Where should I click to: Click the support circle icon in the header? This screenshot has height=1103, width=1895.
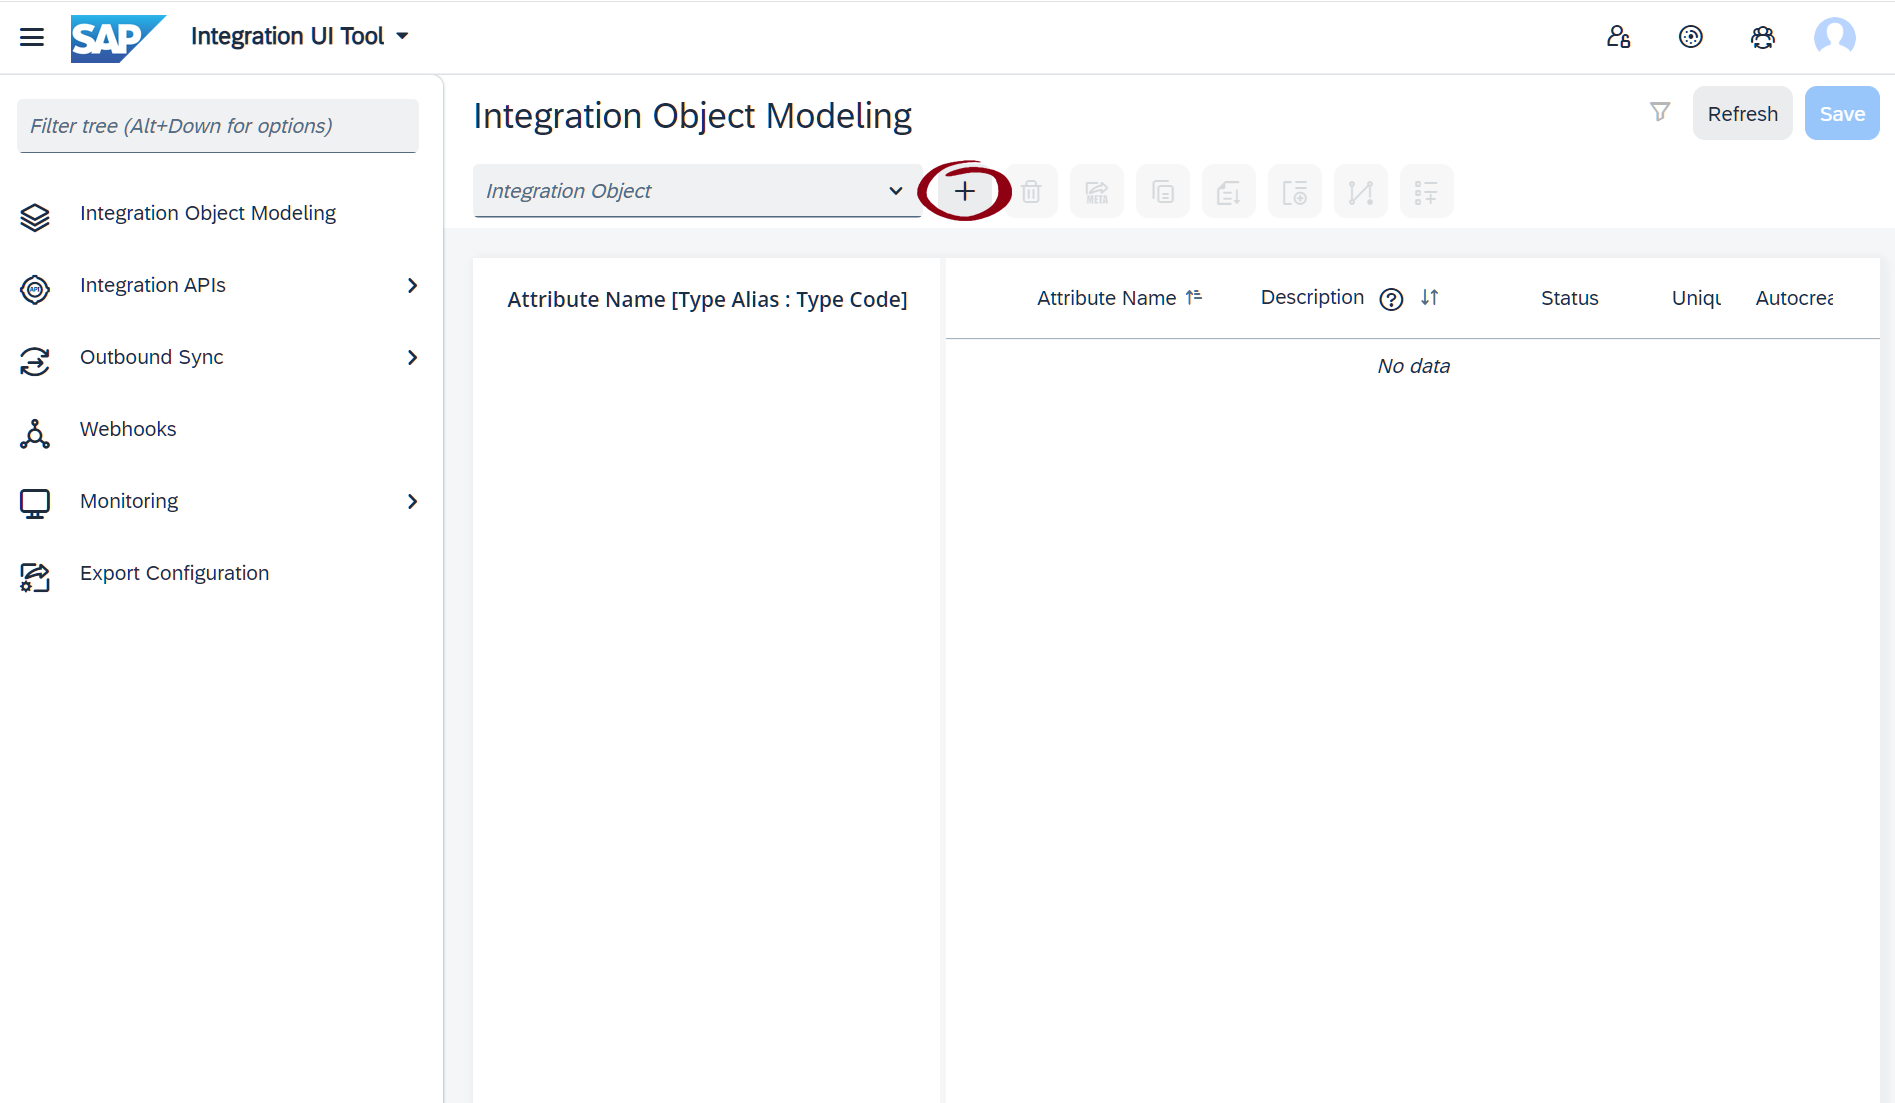point(1691,36)
